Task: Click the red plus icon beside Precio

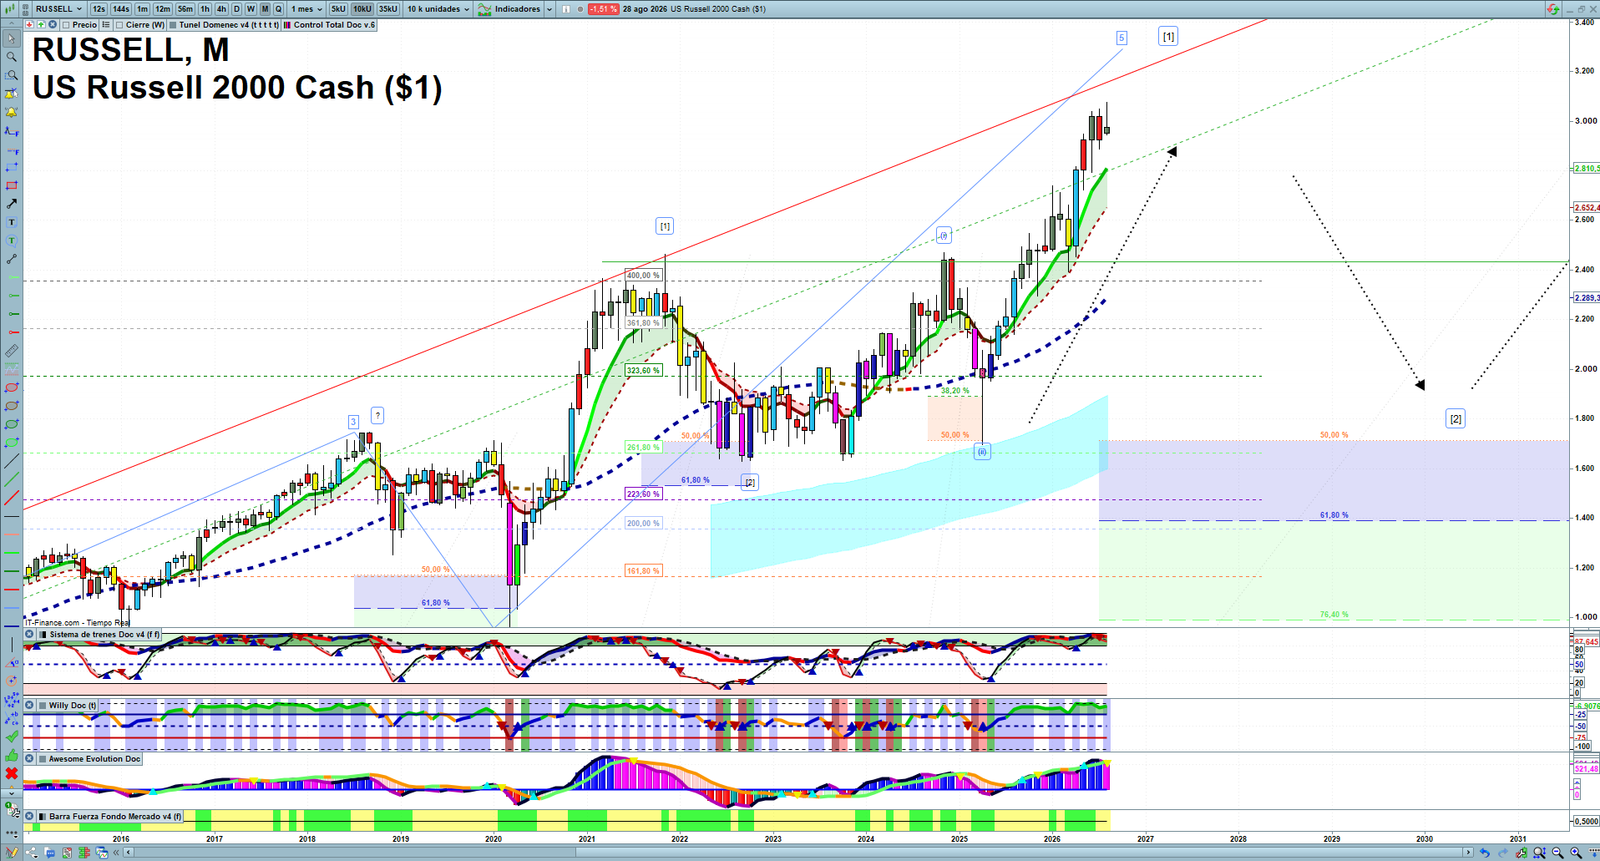Action: point(29,25)
